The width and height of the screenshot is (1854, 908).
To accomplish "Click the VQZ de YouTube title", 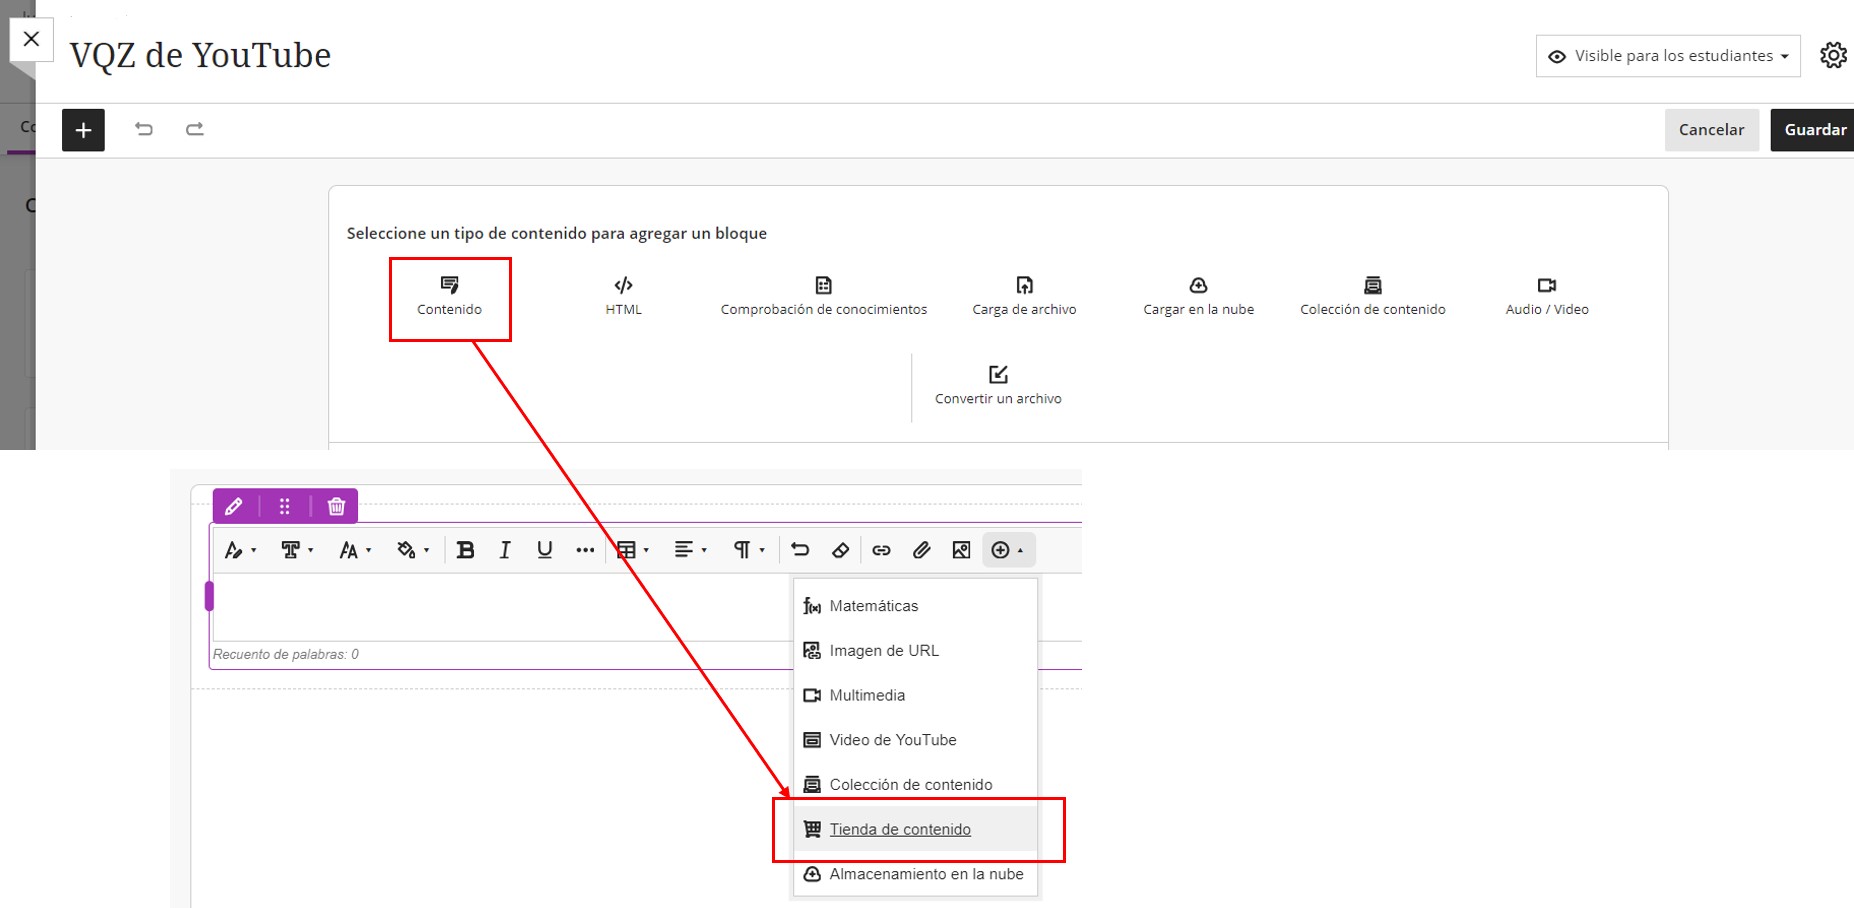I will 200,55.
